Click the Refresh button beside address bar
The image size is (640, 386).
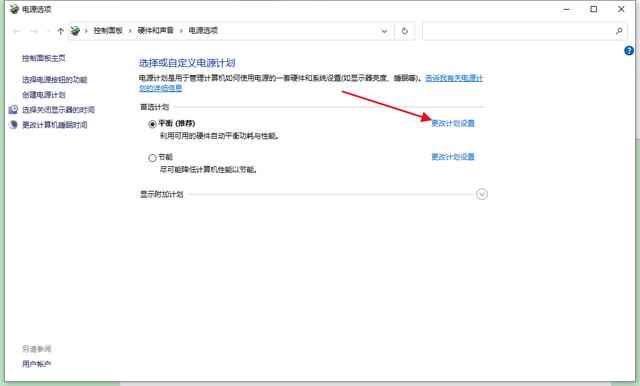[404, 31]
